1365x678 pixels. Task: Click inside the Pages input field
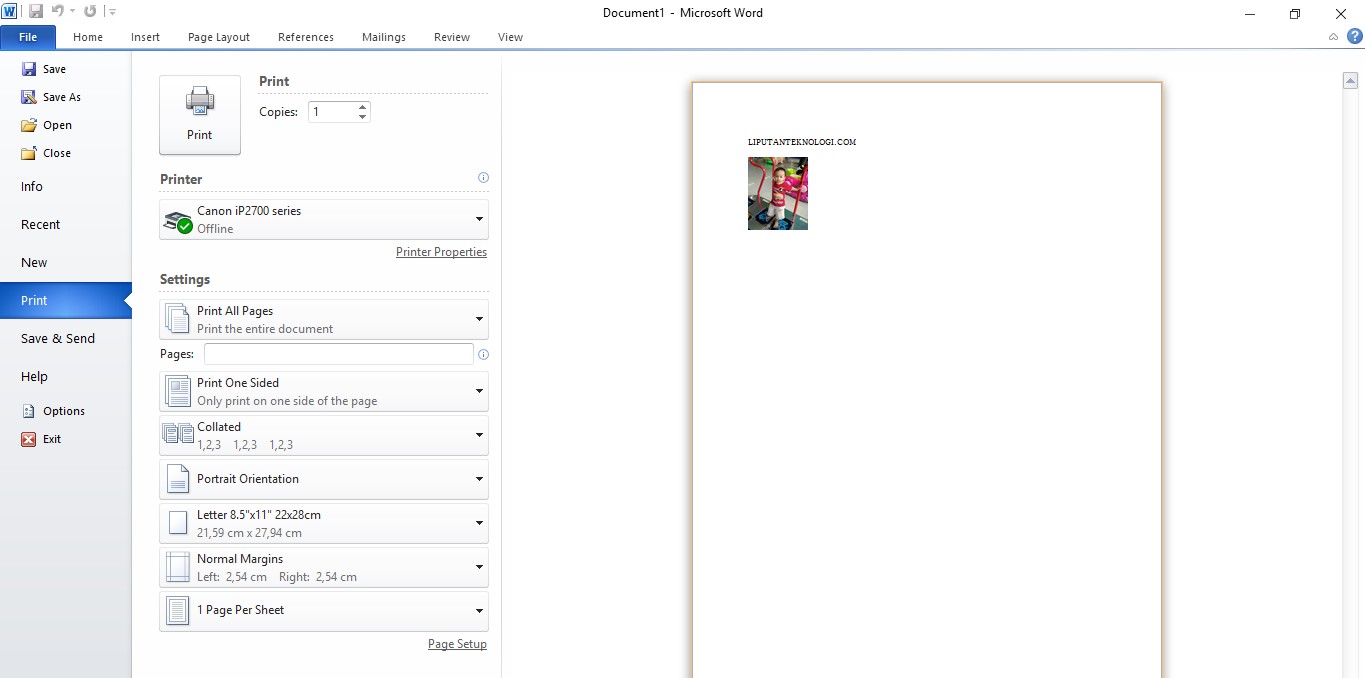point(338,353)
